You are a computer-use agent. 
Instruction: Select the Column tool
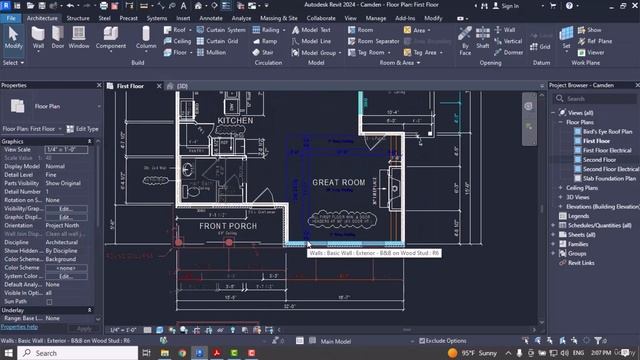[x=146, y=38]
